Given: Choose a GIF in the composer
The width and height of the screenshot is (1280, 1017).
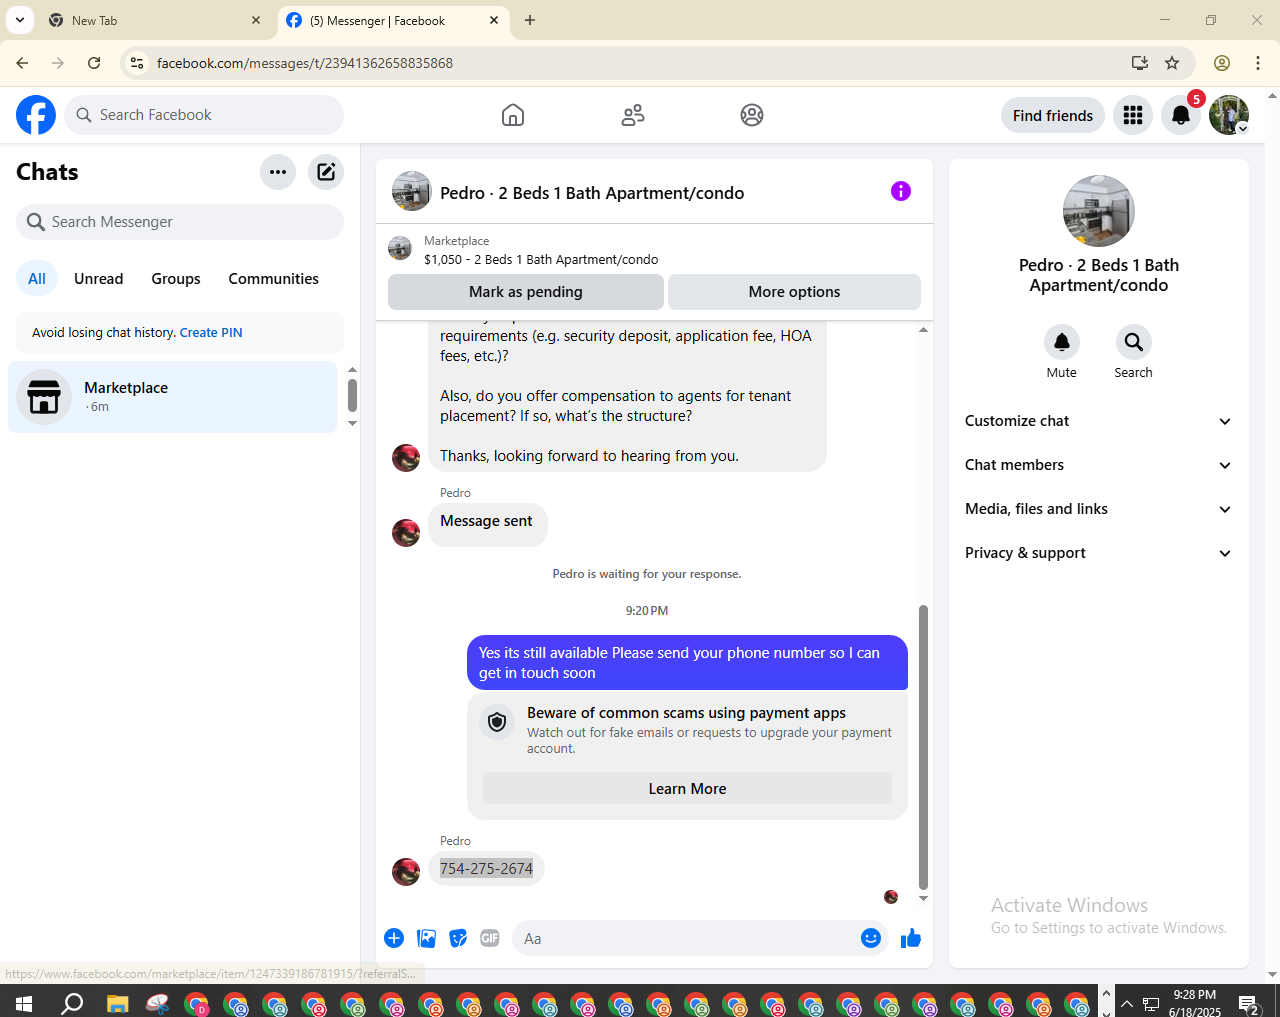Looking at the screenshot, I should coord(490,938).
